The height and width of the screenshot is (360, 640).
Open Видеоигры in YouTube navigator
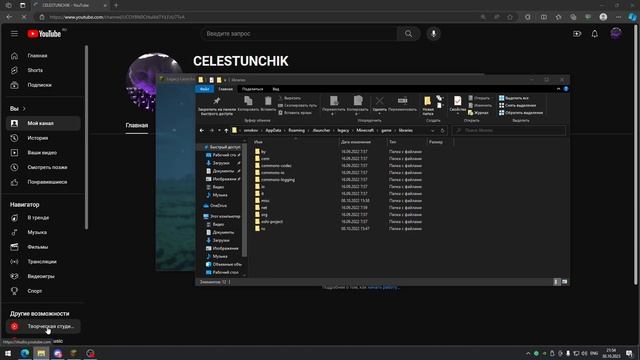(x=43, y=276)
